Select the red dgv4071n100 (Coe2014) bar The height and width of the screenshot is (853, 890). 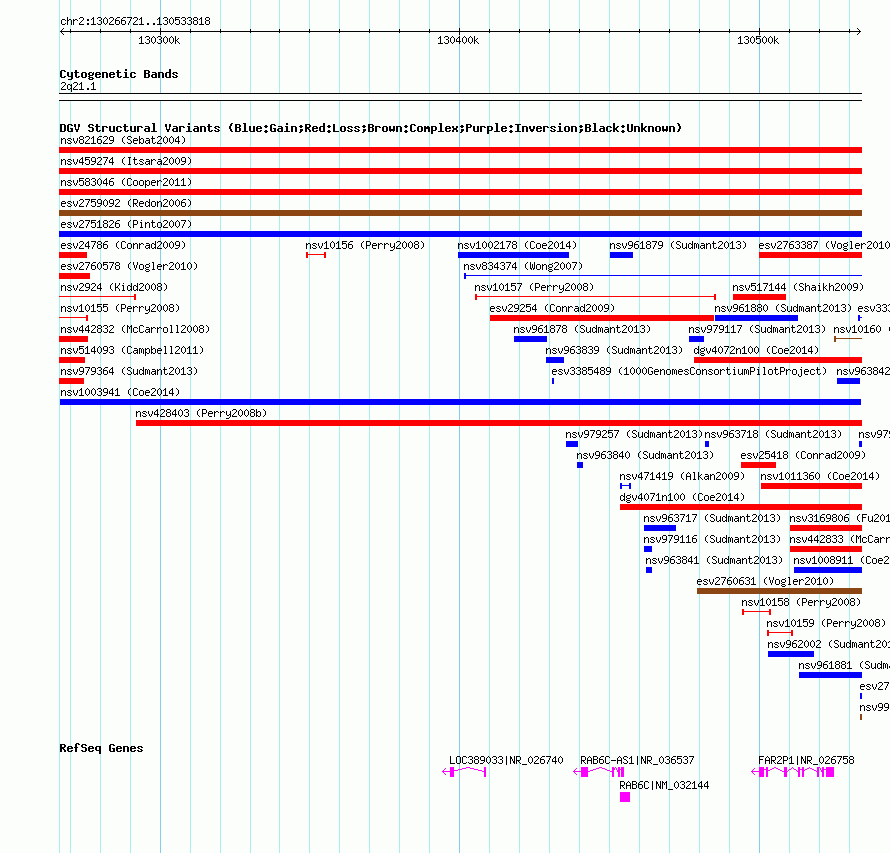pyautogui.click(x=741, y=507)
